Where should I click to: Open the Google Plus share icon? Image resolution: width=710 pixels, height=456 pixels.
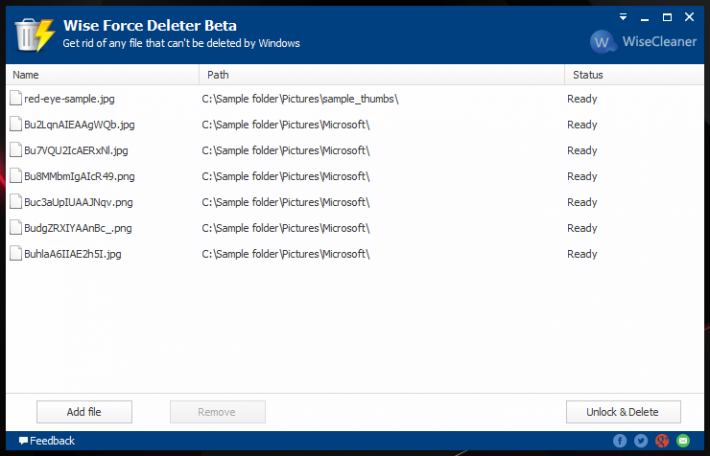coord(662,441)
